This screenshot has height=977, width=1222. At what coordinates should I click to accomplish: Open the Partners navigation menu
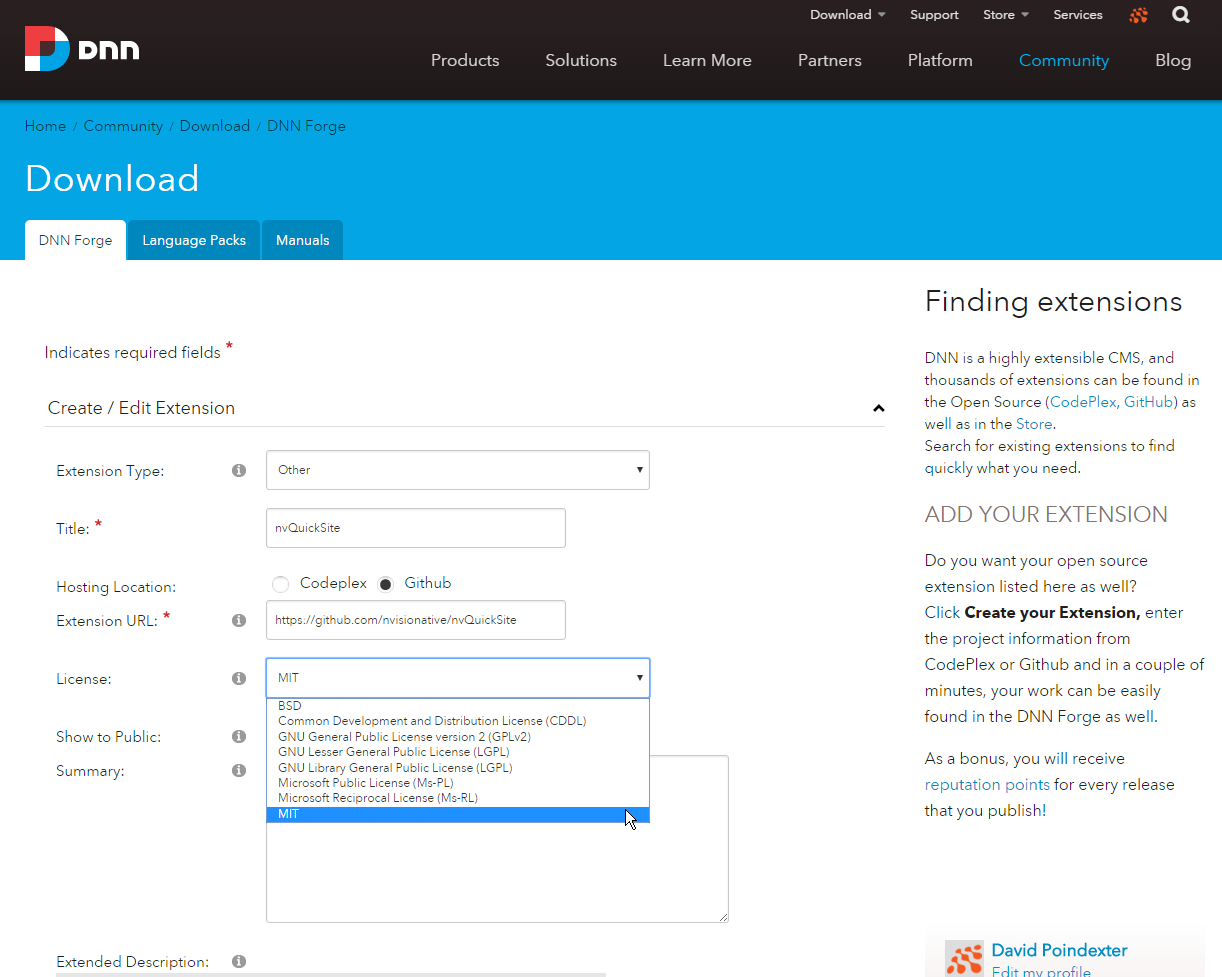(x=830, y=60)
